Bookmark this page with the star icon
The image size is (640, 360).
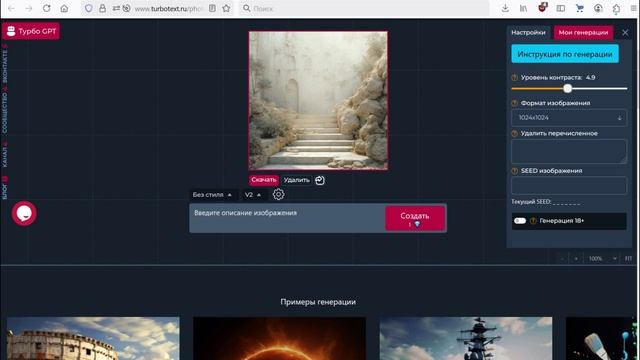click(226, 8)
